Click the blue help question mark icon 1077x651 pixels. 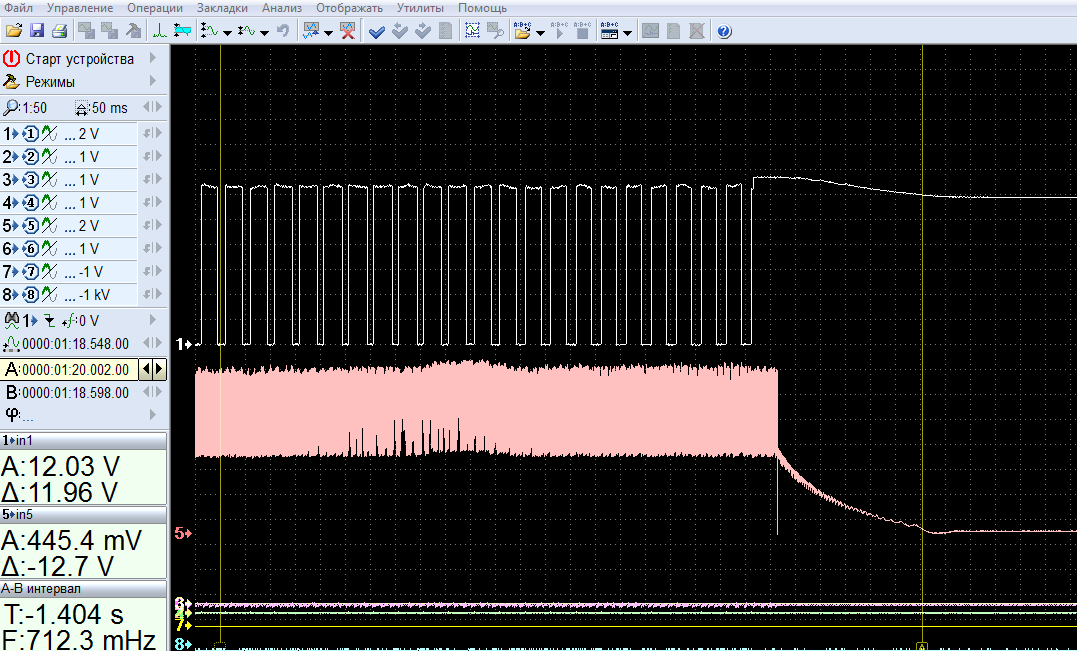(x=724, y=31)
